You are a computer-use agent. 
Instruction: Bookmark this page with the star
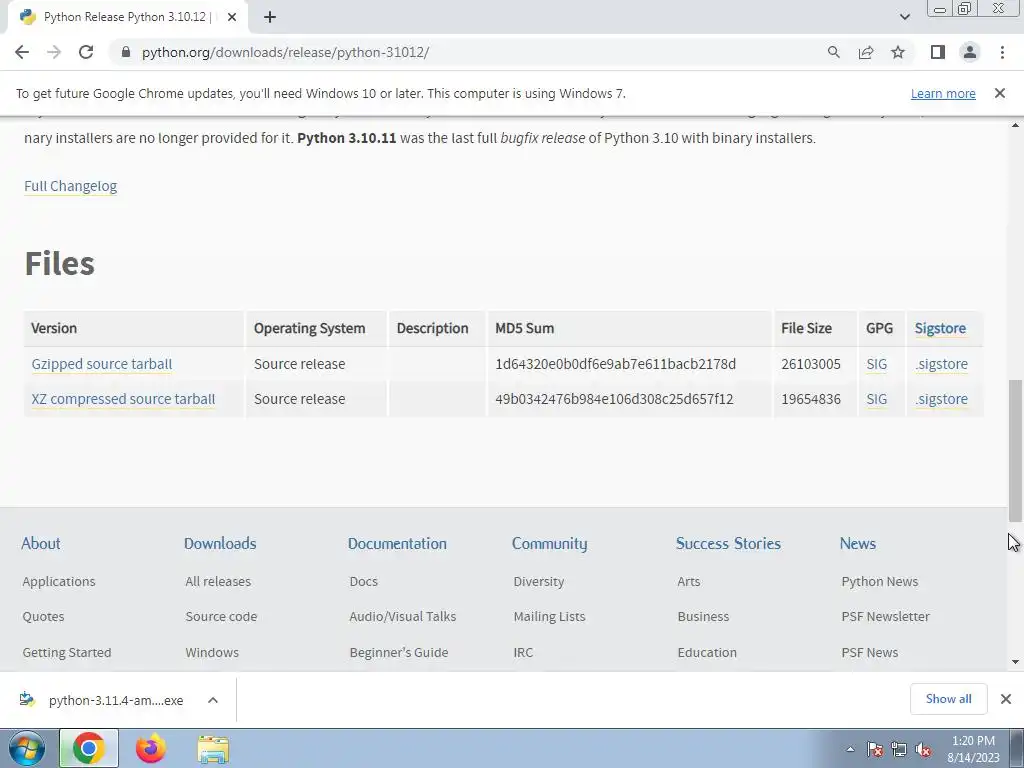tap(898, 52)
